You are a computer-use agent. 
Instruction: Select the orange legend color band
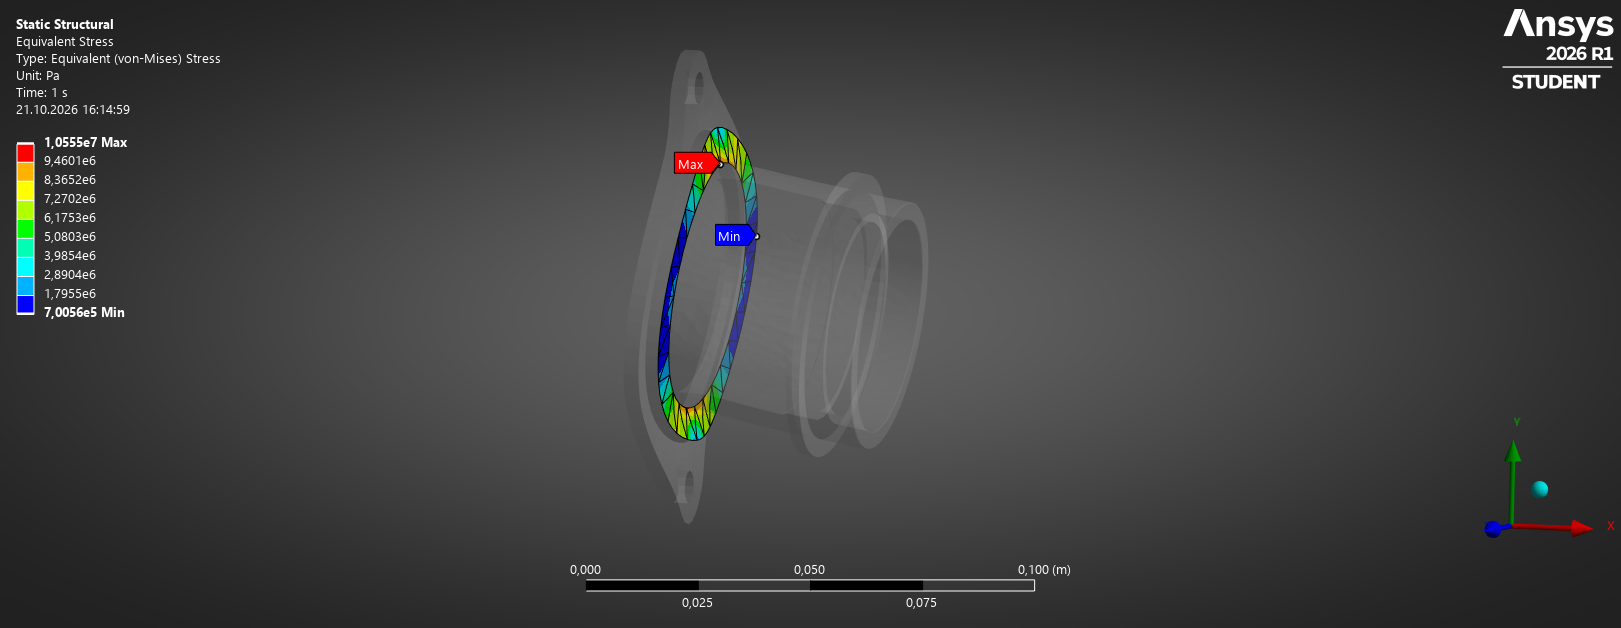pos(25,172)
